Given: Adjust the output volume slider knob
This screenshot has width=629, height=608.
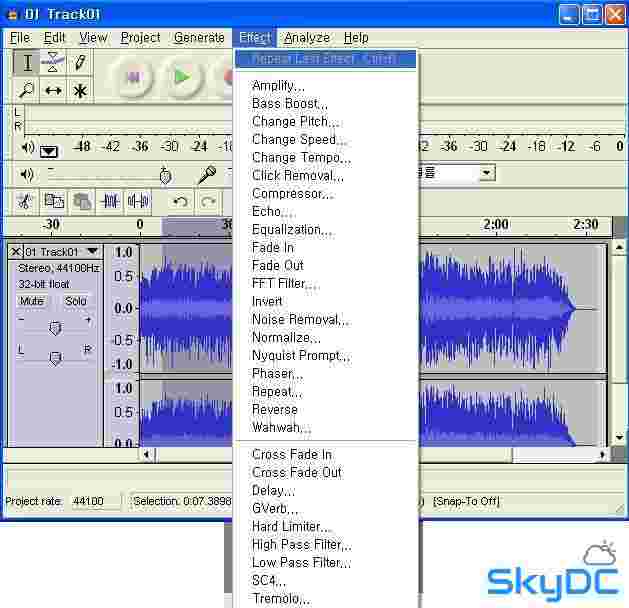Looking at the screenshot, I should click(165, 175).
